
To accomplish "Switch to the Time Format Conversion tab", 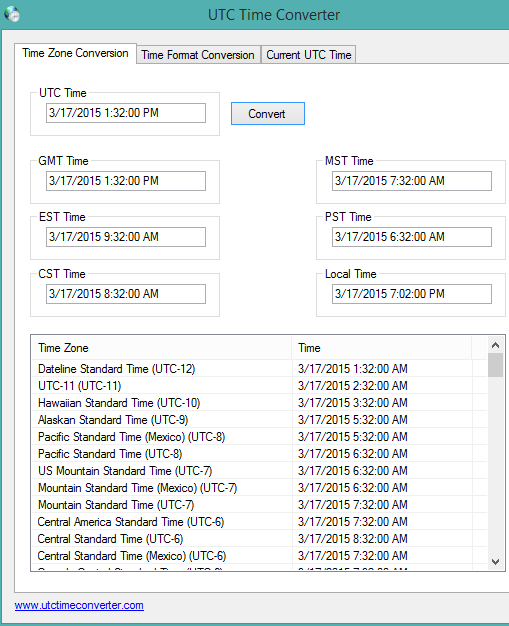I will [x=198, y=55].
